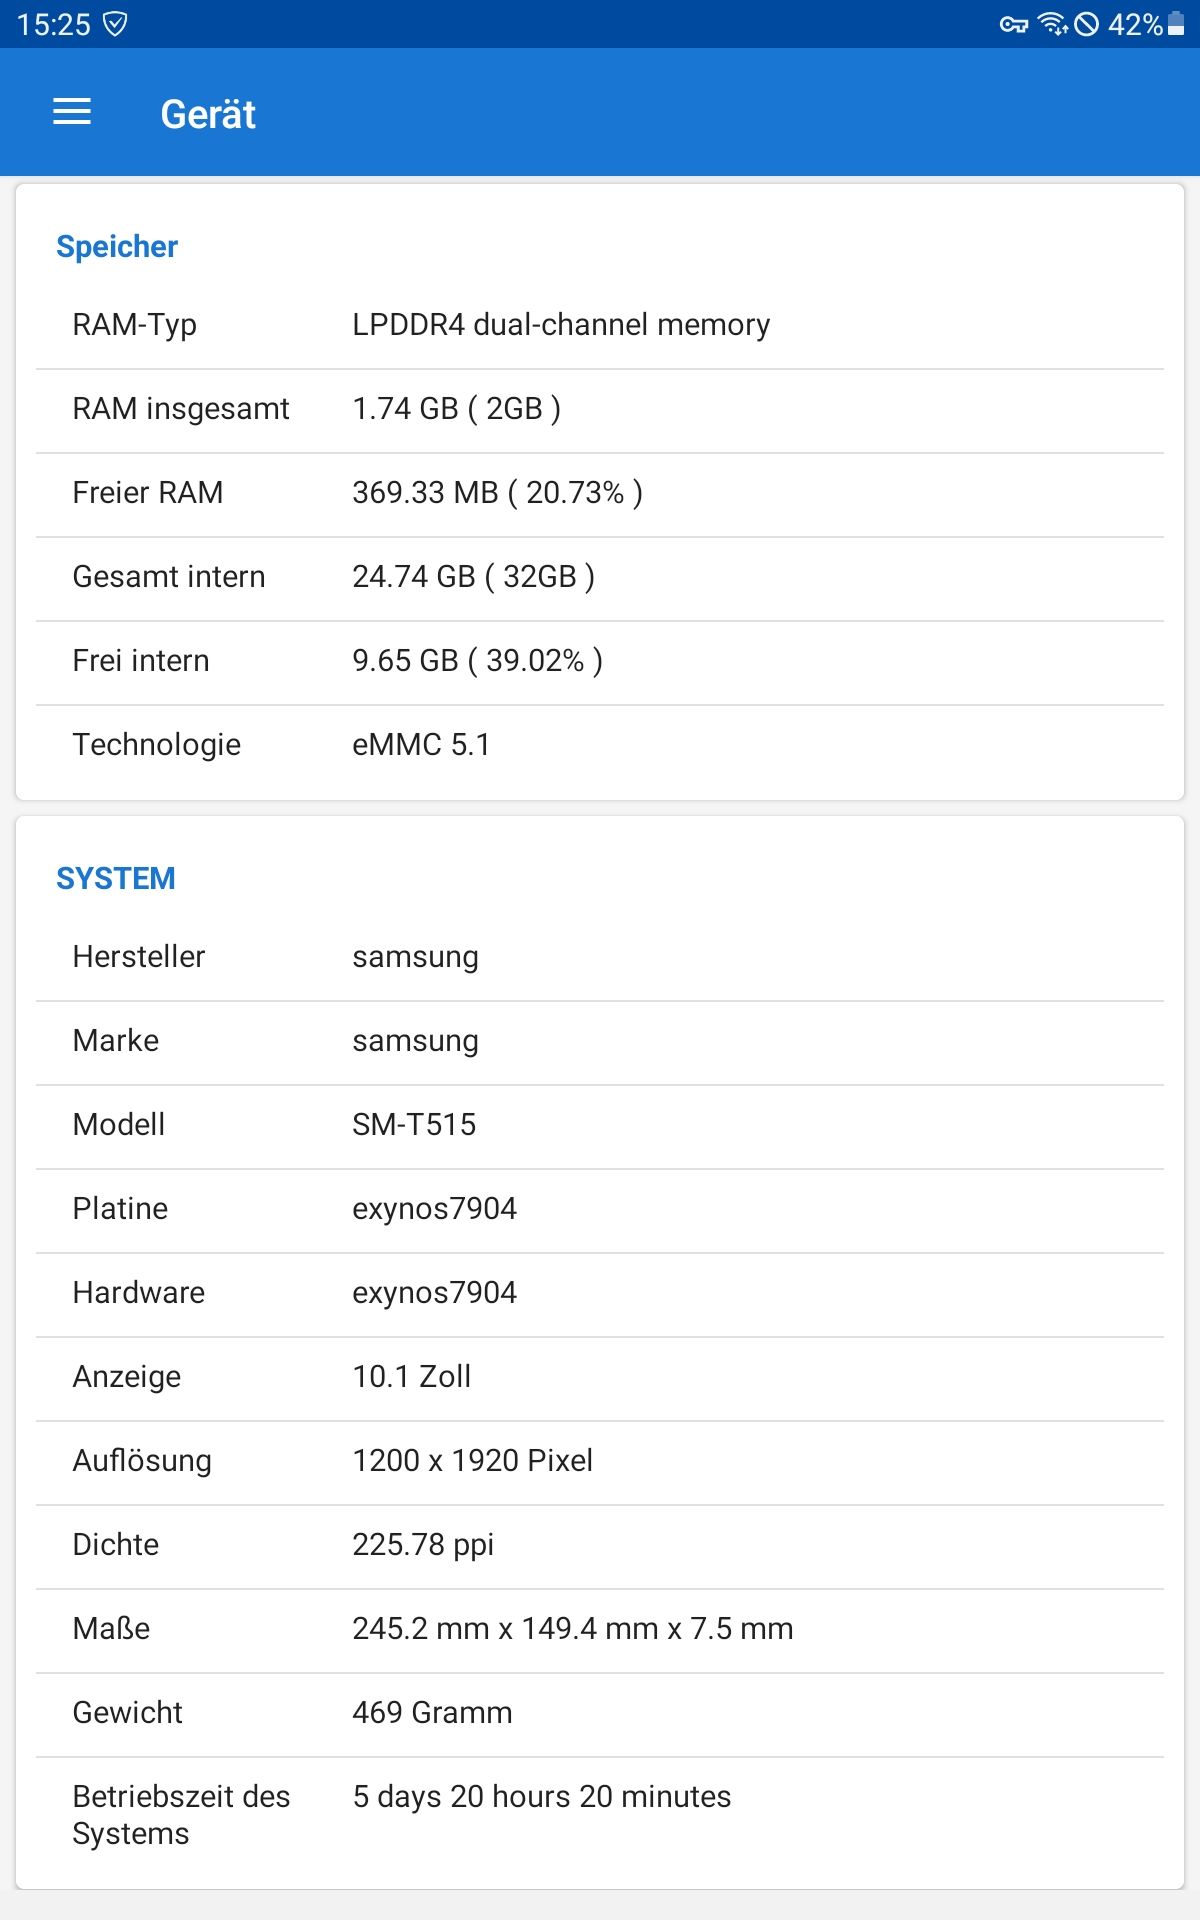Tap the Gerät page title
This screenshot has height=1920, width=1200.
coord(208,114)
